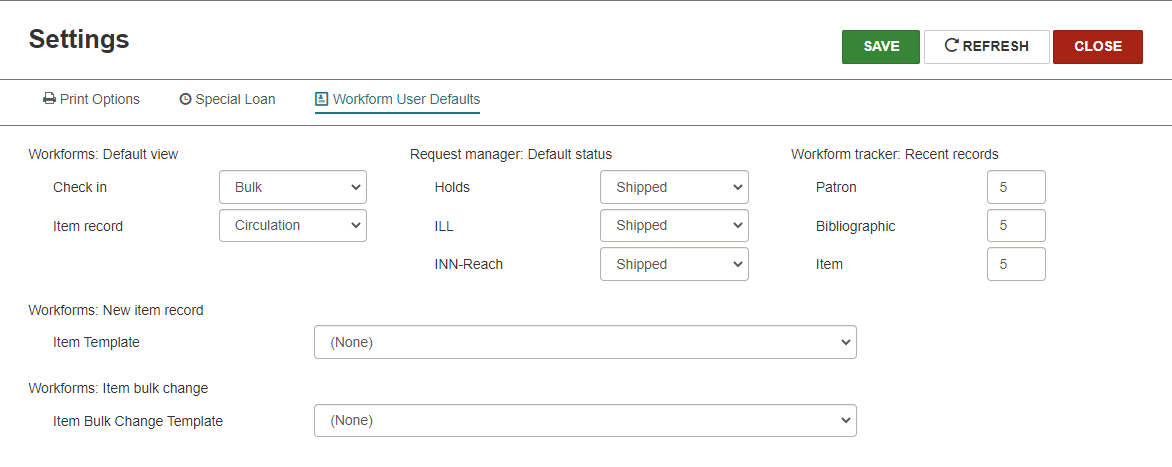The height and width of the screenshot is (467, 1172).
Task: Open the Check in default view dropdown
Action: [293, 187]
